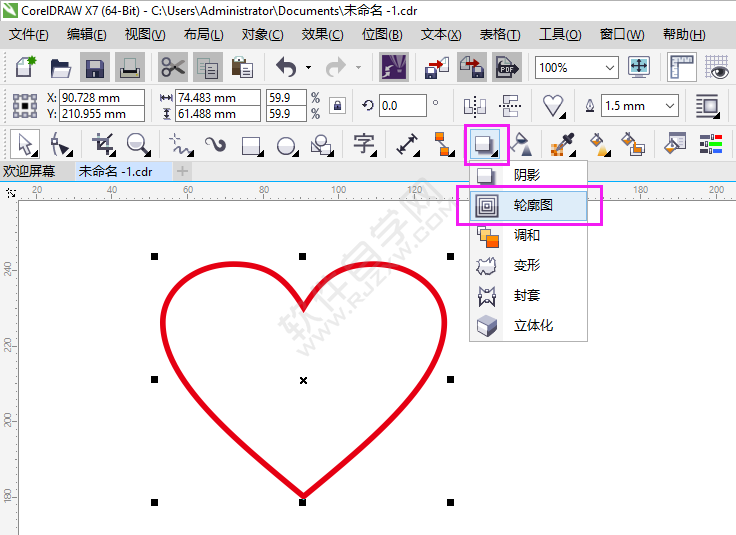Screen dimensions: 736x535
Task: Open the 编辑(E) menu
Action: coord(86,35)
